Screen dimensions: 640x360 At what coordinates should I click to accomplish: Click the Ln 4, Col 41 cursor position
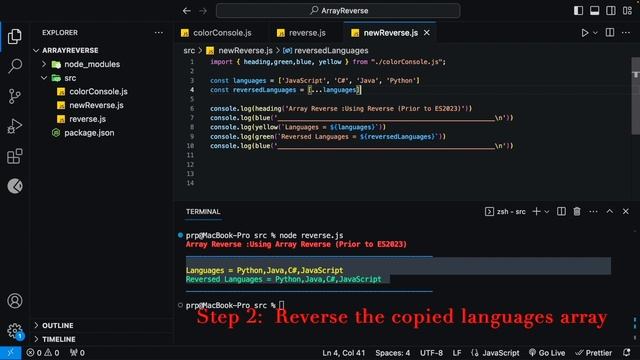[x=344, y=353]
